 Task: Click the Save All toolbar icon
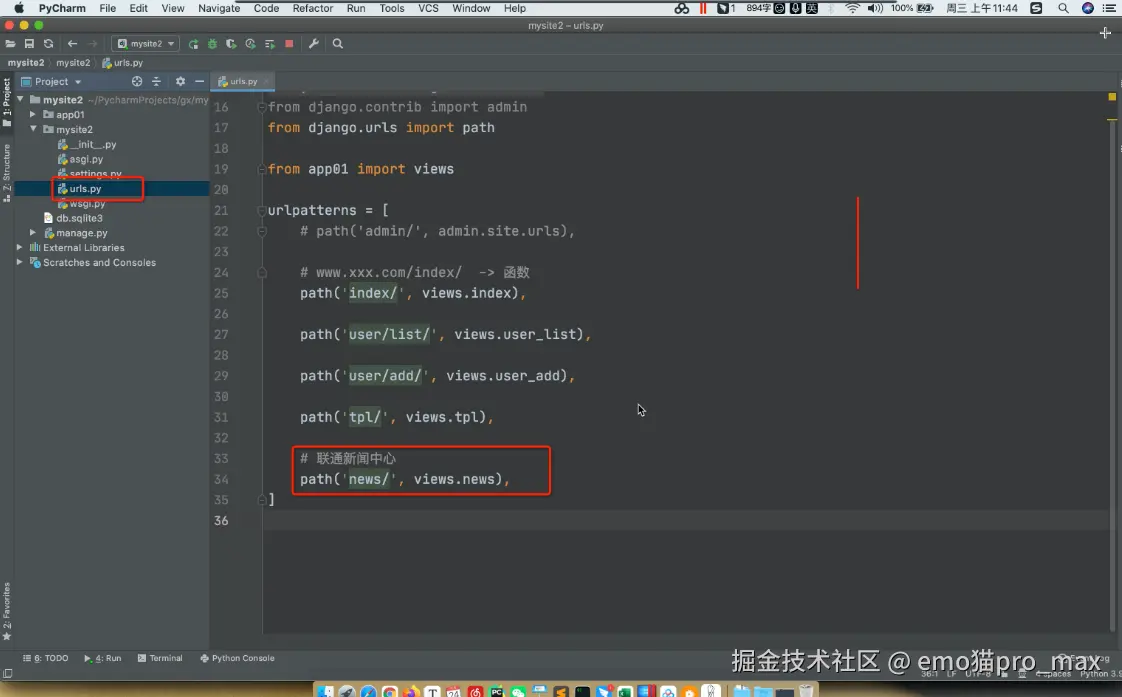pos(29,44)
